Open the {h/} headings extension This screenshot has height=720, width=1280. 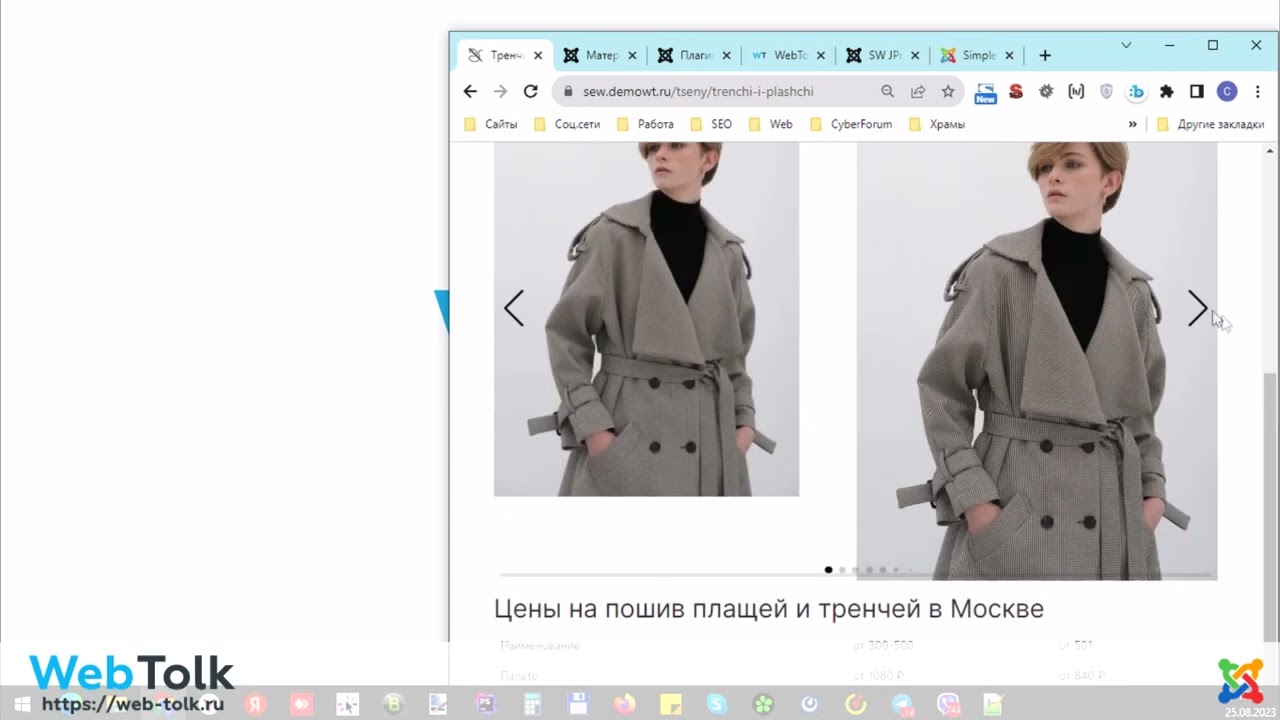tap(1076, 91)
